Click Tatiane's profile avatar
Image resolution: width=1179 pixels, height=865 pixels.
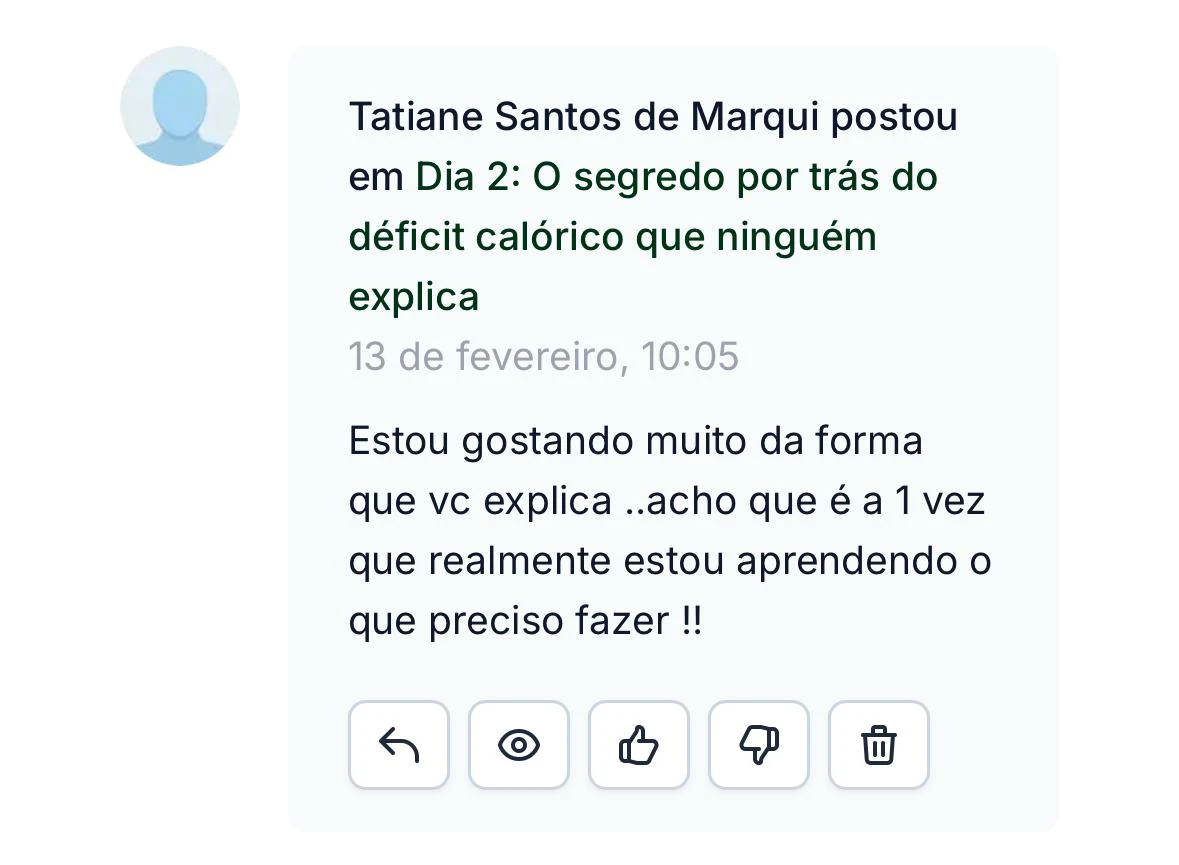(x=180, y=105)
